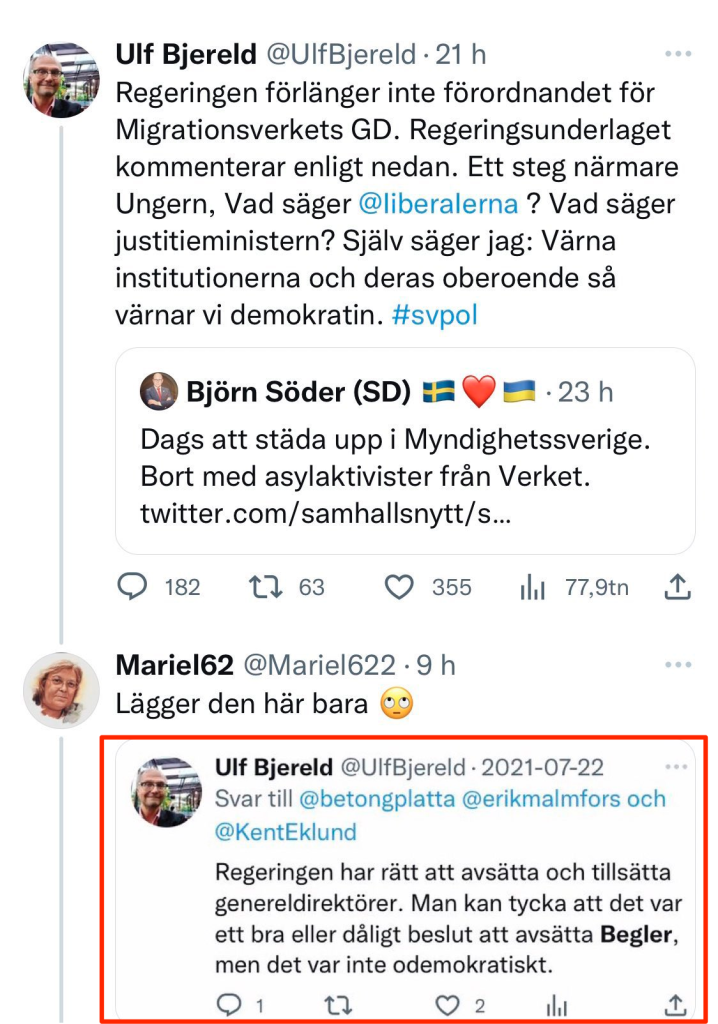View analytics showing 77,9tn views
This screenshot has width=718, height=1024.
click(531, 588)
